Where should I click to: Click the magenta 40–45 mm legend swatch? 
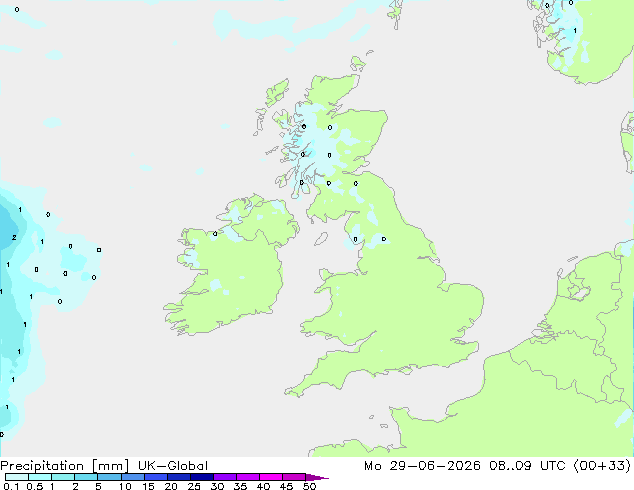click(271, 477)
